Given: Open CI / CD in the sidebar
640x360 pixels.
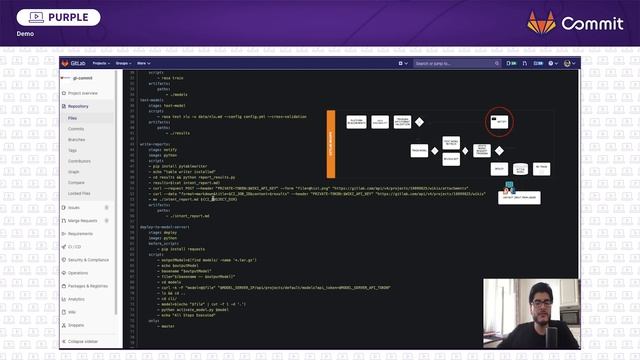Looking at the screenshot, I should (74, 247).
